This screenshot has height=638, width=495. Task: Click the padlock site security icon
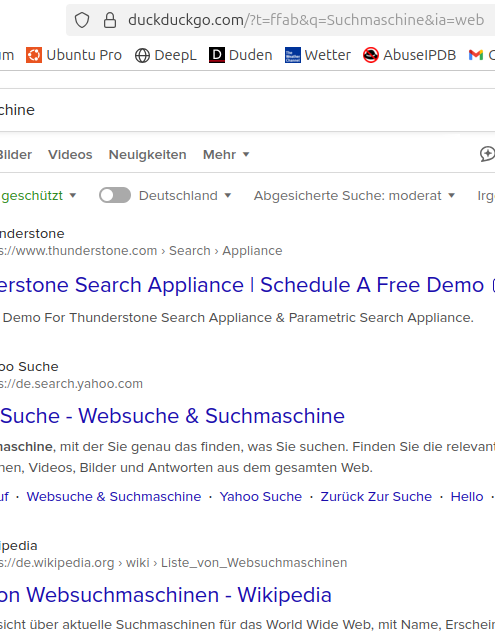[x=109, y=20]
